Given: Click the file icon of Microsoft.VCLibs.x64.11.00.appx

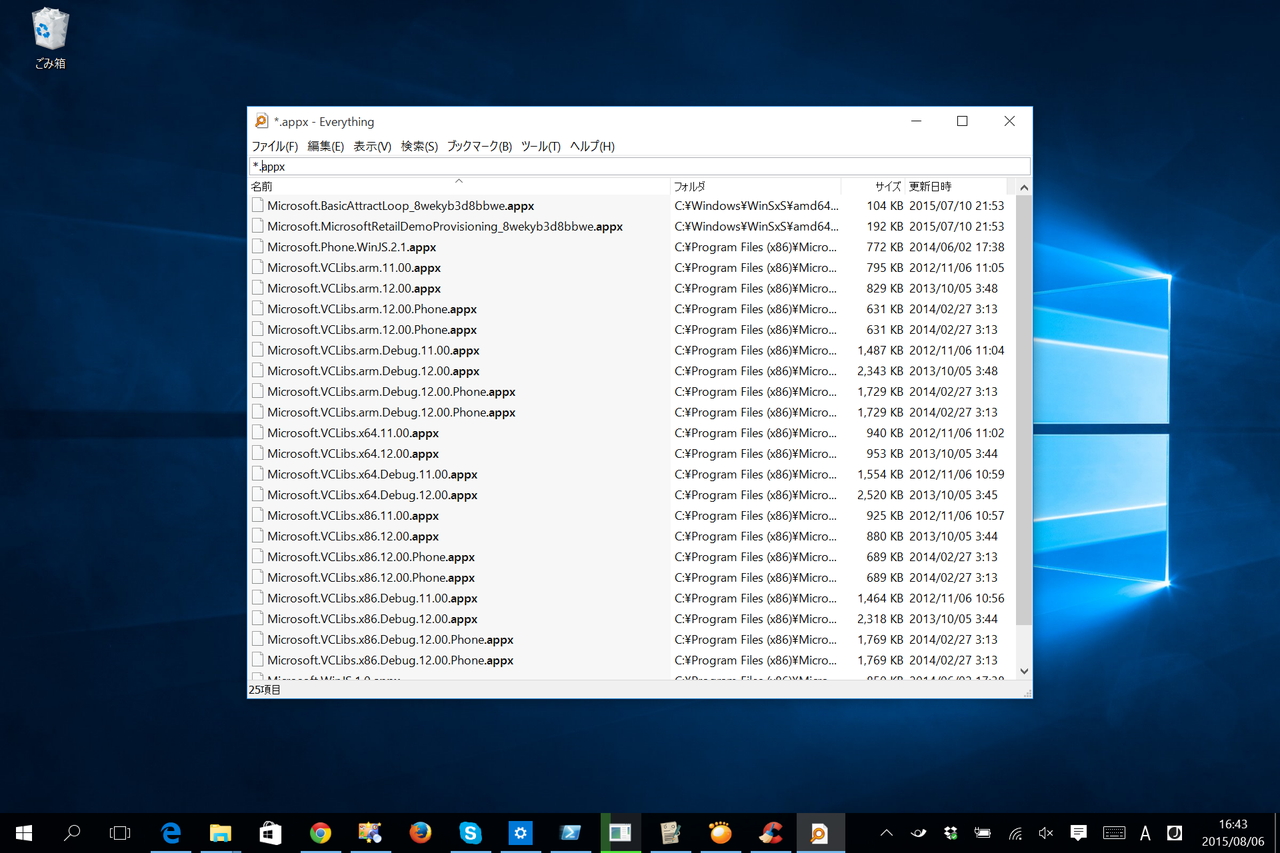Looking at the screenshot, I should [x=258, y=432].
